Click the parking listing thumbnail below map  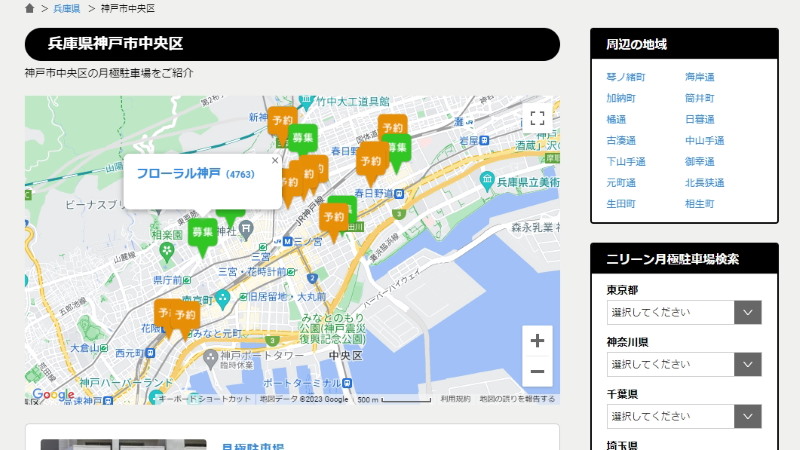click(x=123, y=444)
